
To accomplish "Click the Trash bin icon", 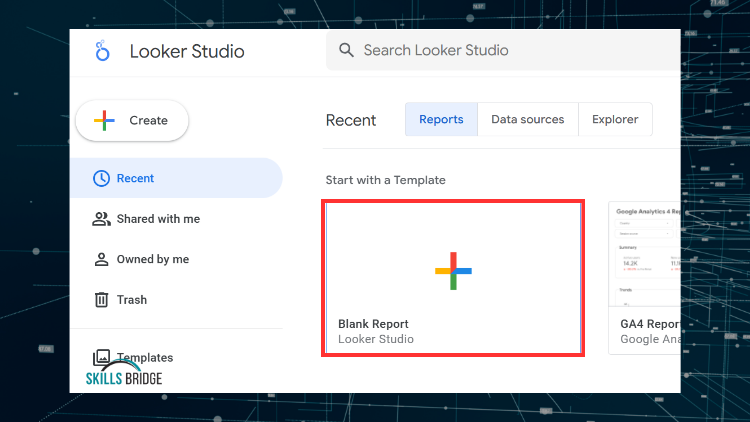I will tap(101, 299).
